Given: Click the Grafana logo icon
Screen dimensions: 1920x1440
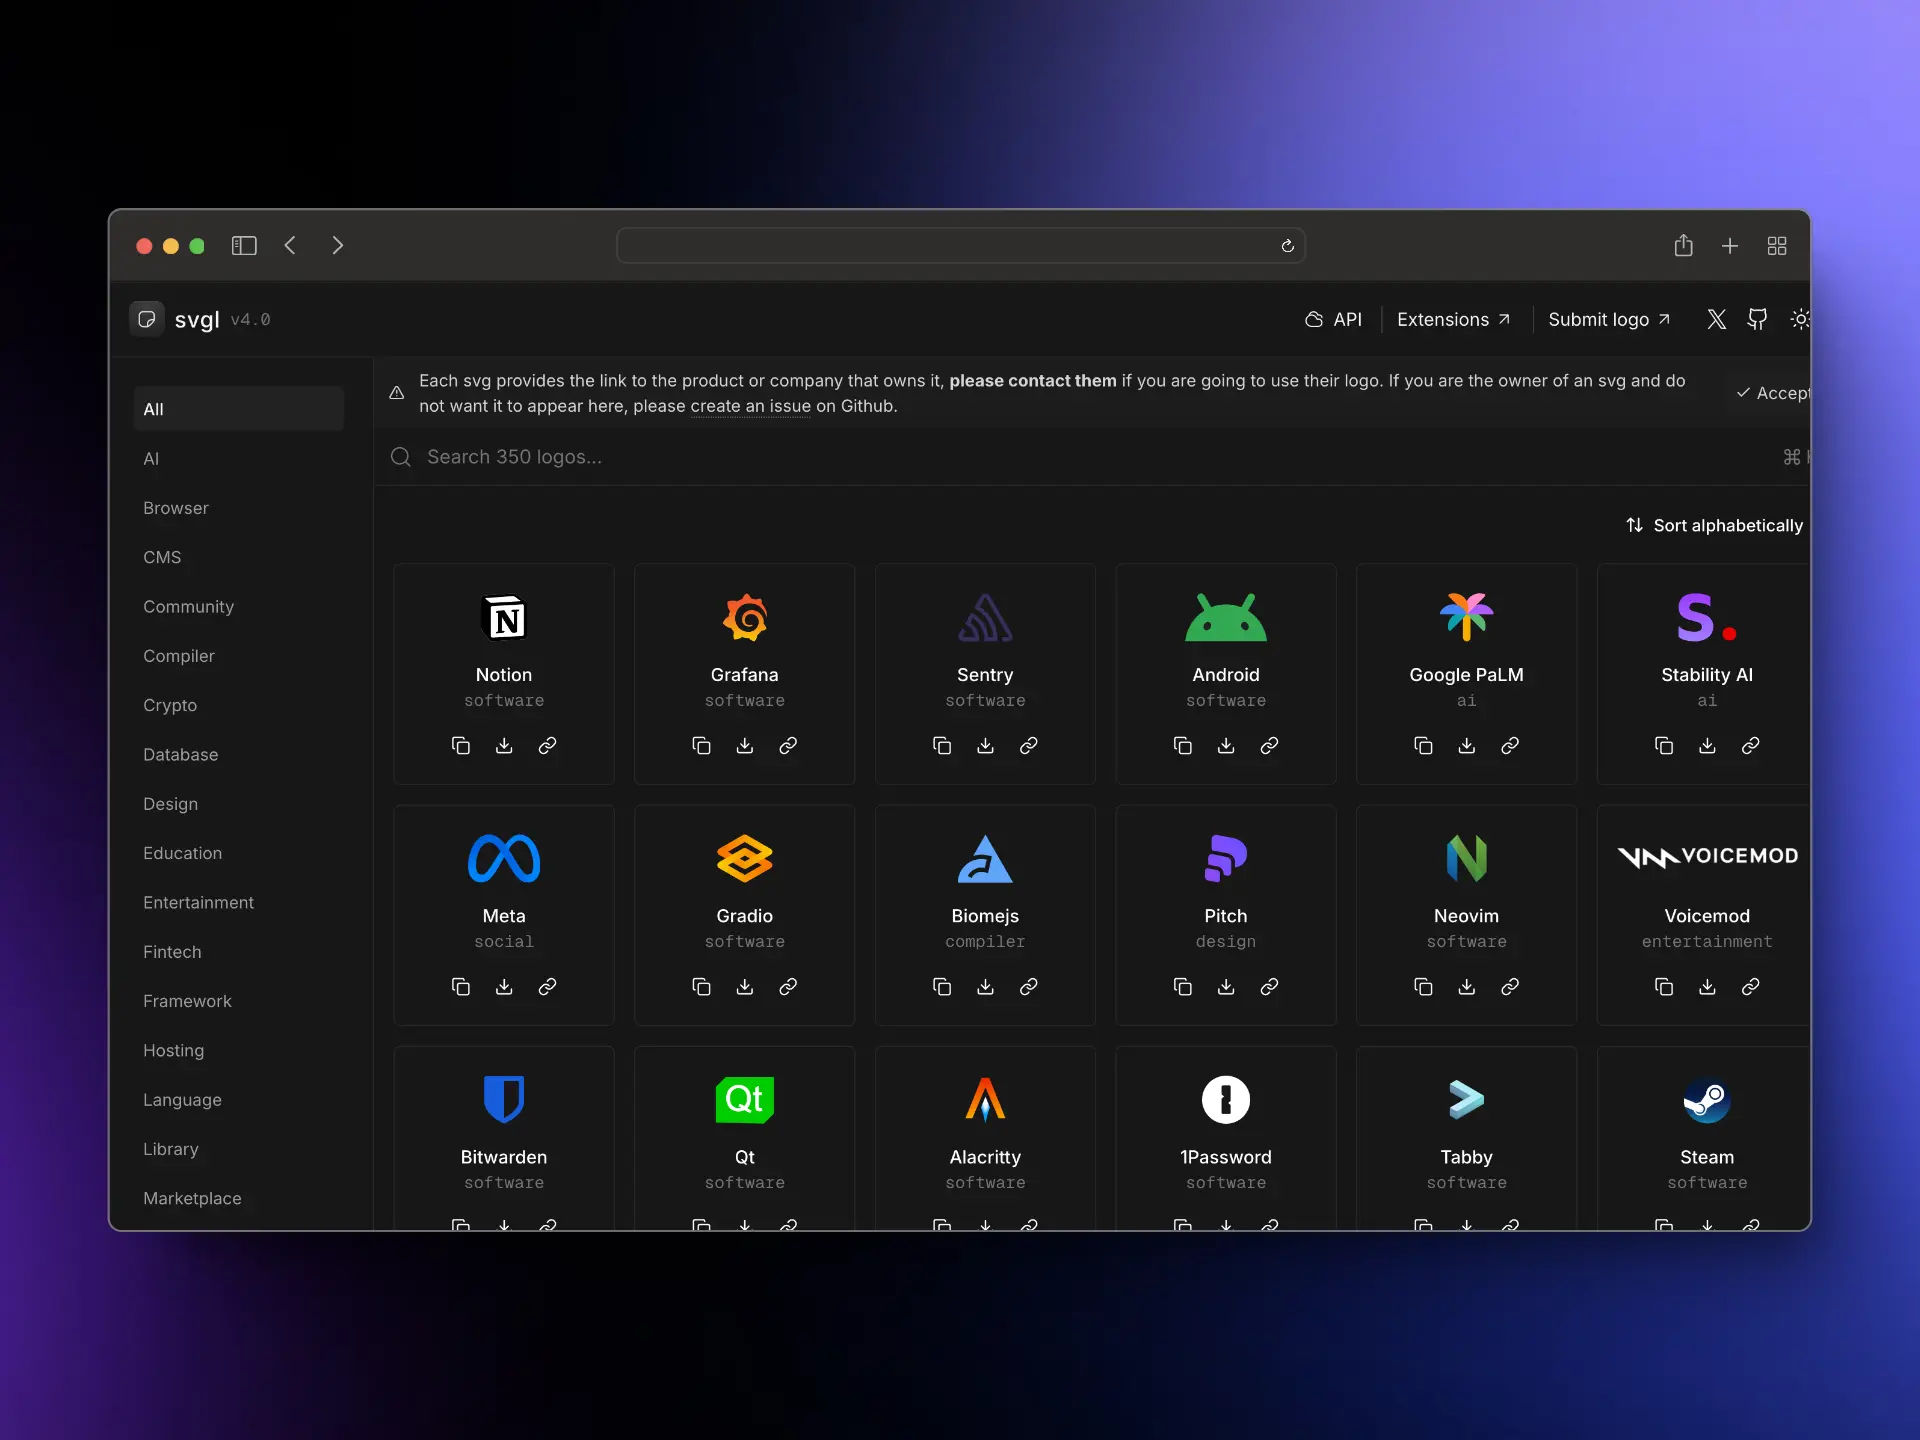Looking at the screenshot, I should pyautogui.click(x=744, y=617).
